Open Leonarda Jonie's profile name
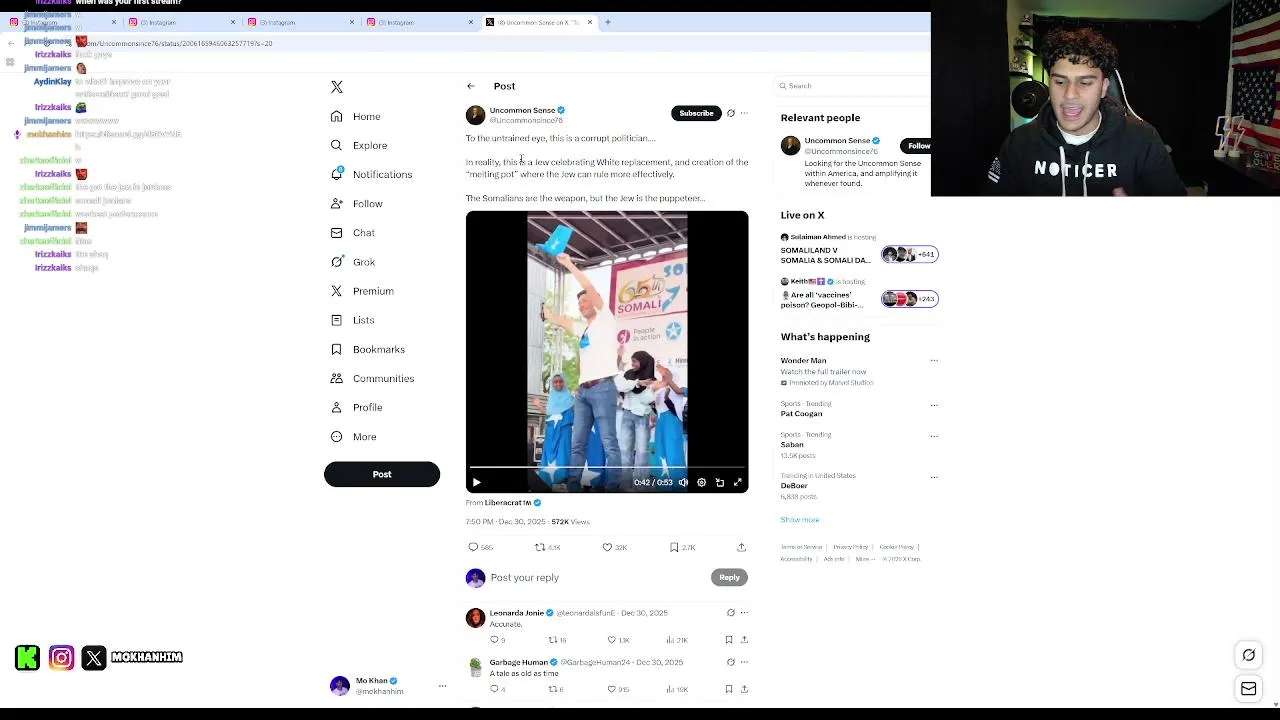Screen dimensions: 1280x720 pyautogui.click(x=517, y=613)
